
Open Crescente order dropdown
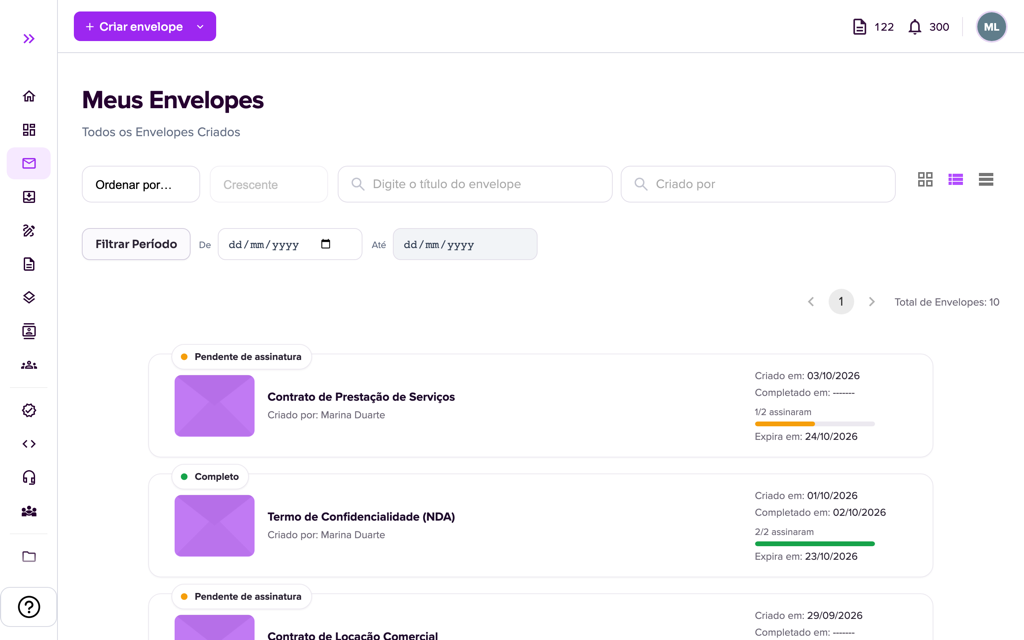click(268, 184)
